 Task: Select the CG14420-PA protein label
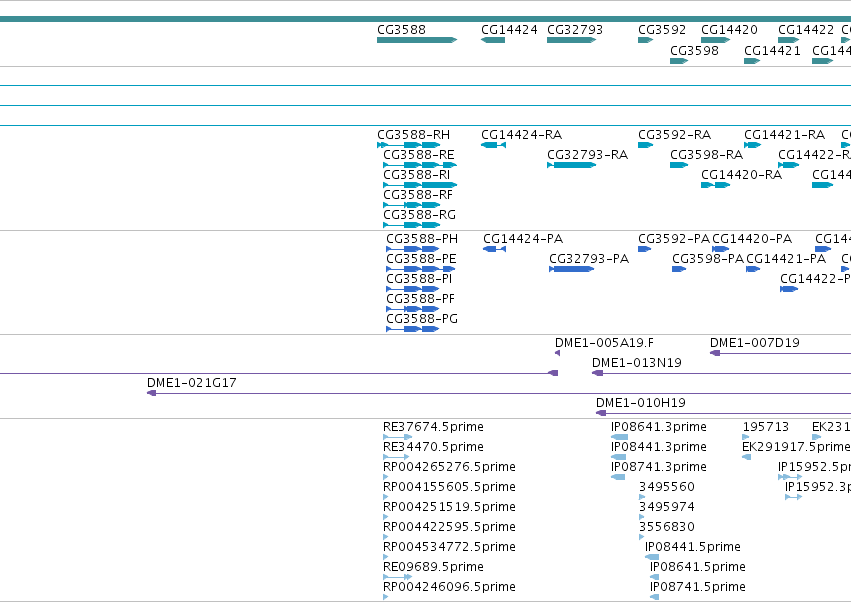(752, 239)
